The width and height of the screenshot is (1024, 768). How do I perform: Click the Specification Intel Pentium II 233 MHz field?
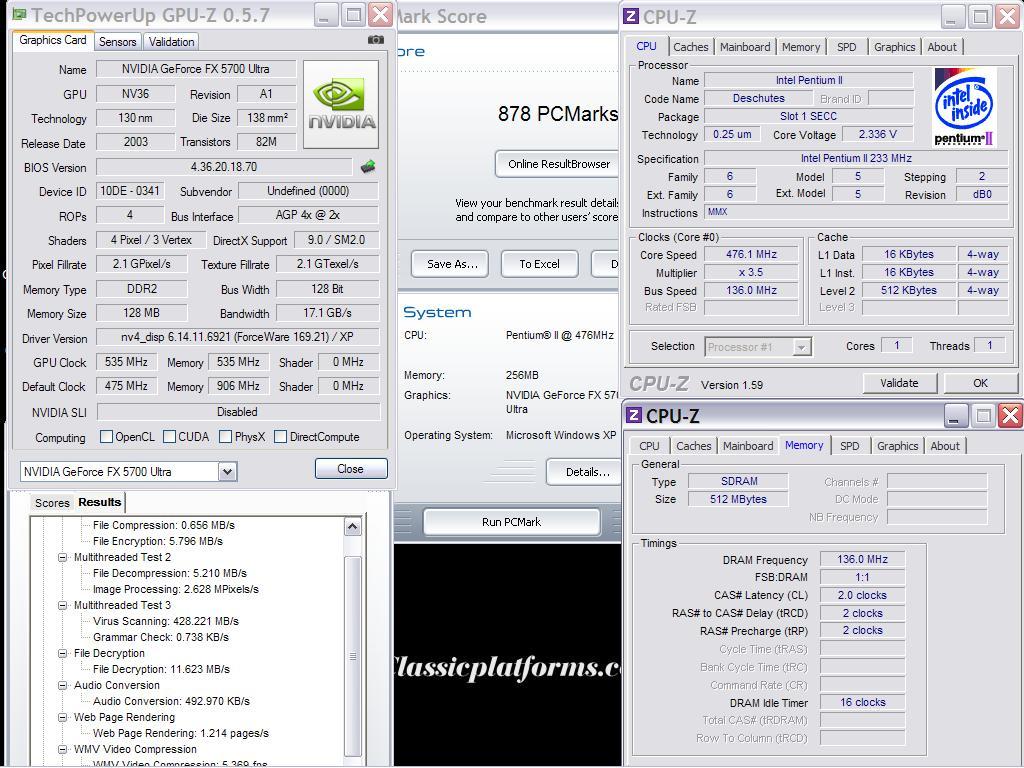point(856,158)
